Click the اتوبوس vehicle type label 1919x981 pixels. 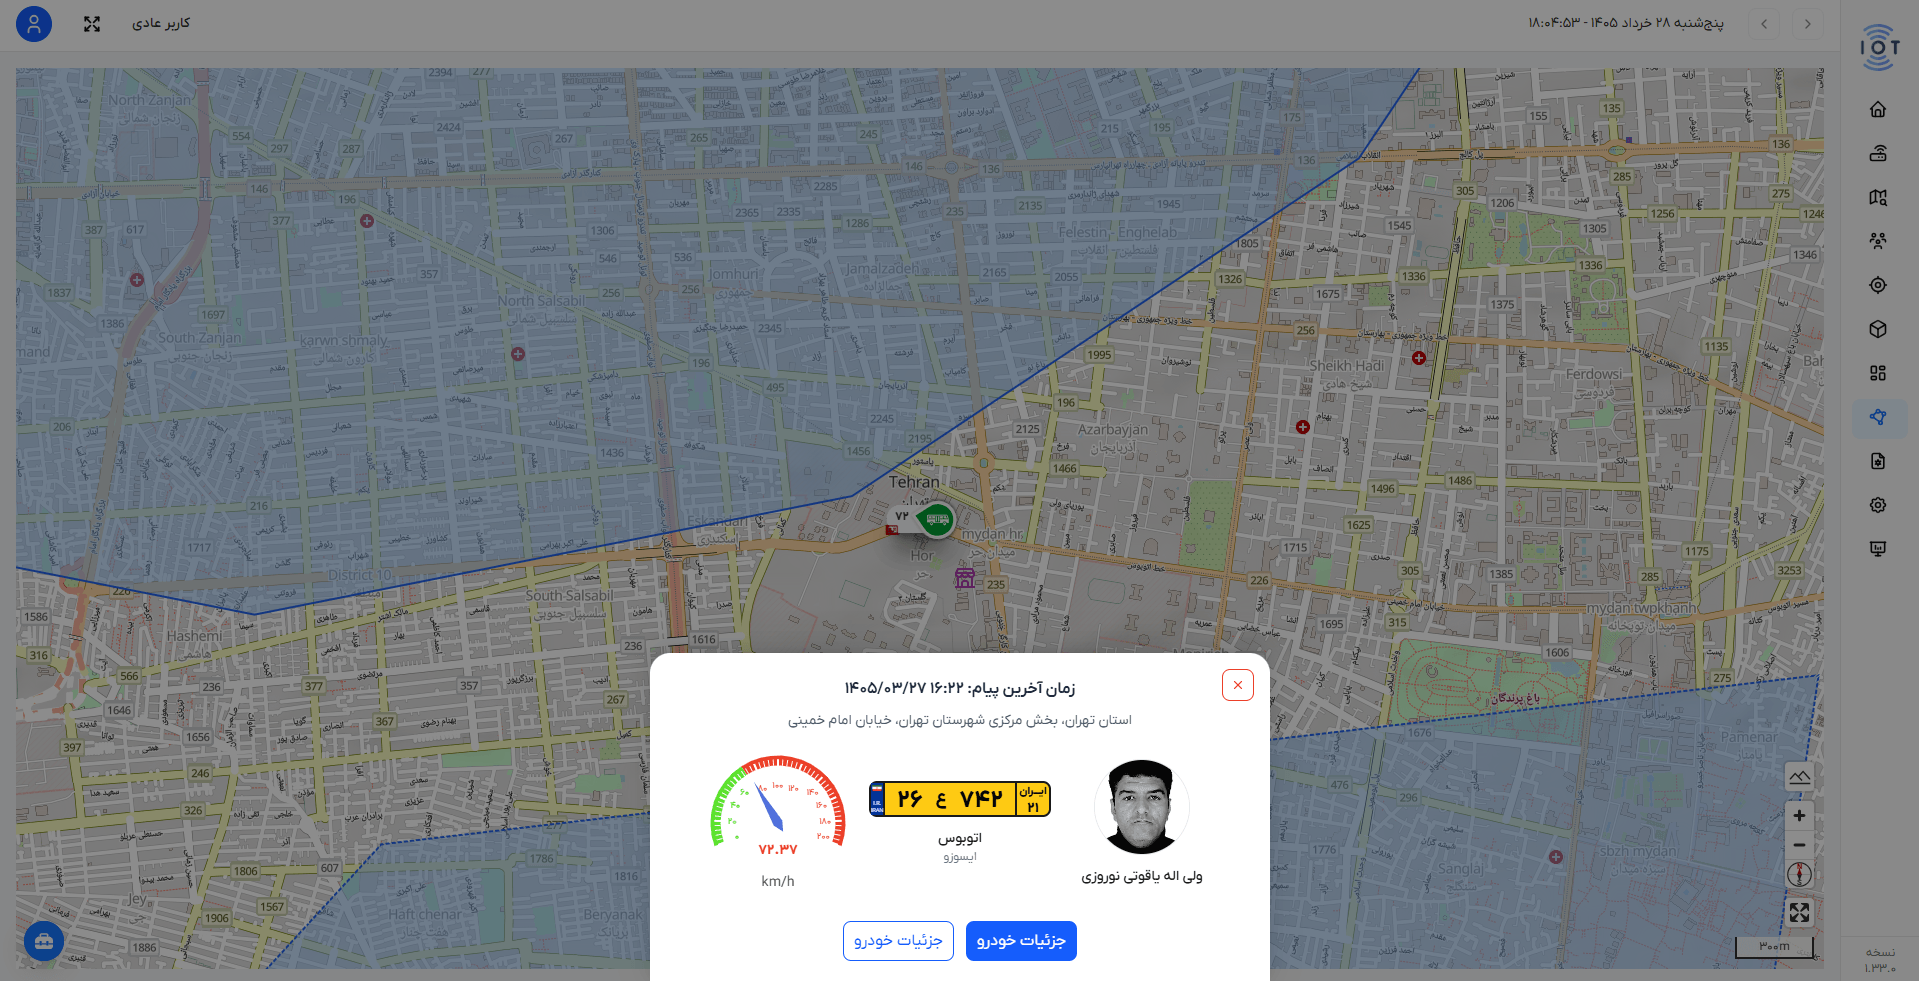tap(960, 838)
